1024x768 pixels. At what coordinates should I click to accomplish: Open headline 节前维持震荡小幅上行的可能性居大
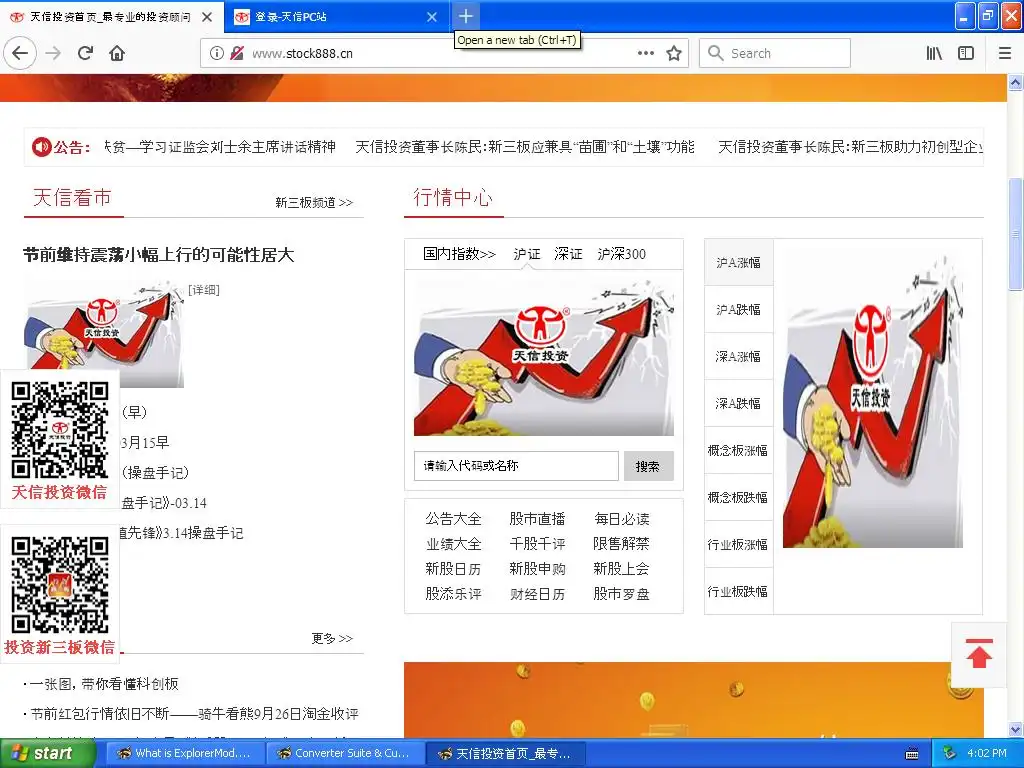coord(159,255)
